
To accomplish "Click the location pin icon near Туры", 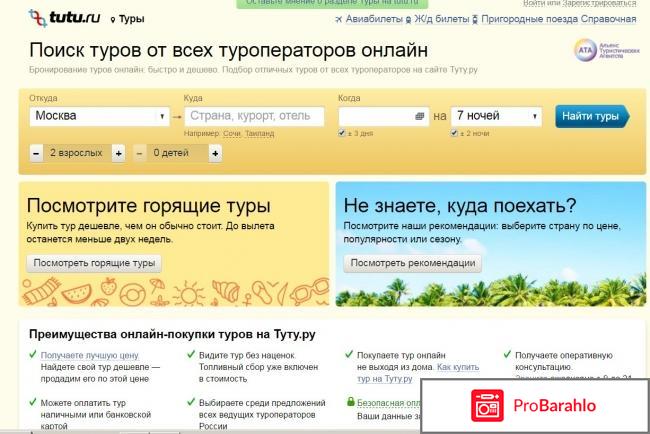I will (x=113, y=19).
